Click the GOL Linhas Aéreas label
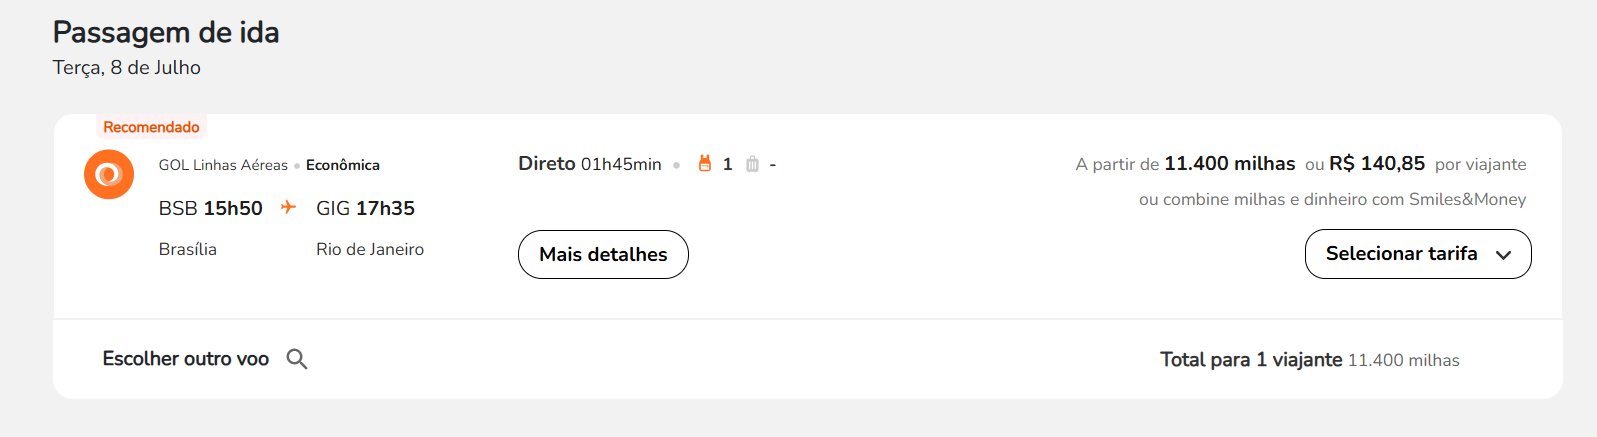The width and height of the screenshot is (1597, 437). tap(223, 165)
